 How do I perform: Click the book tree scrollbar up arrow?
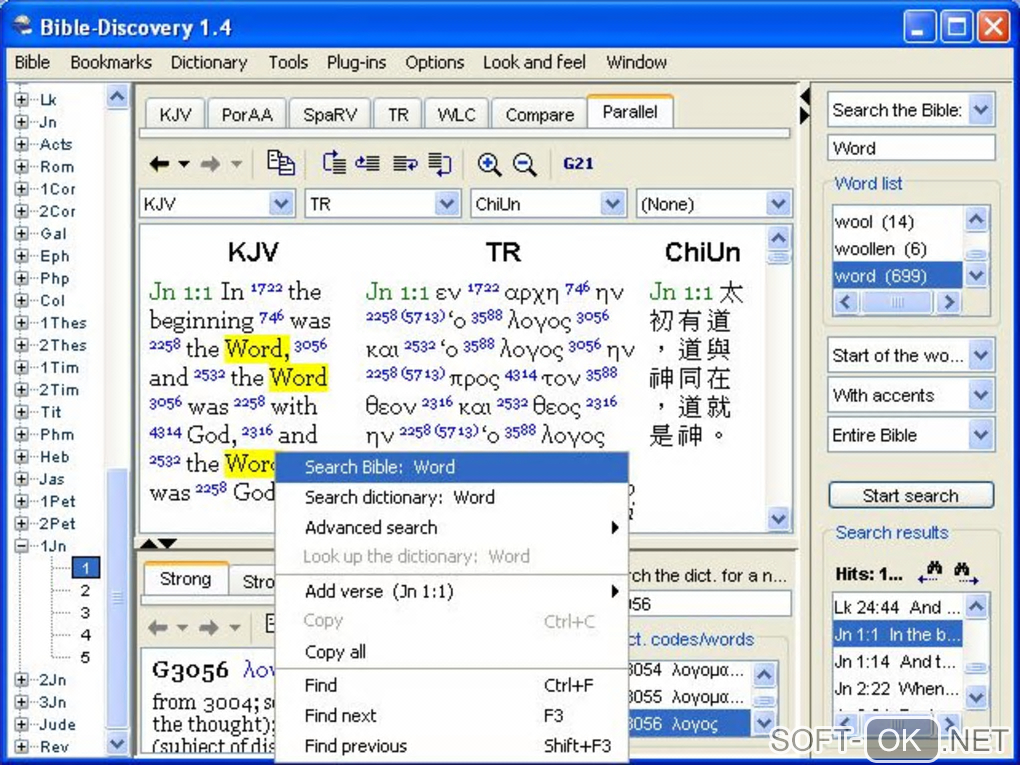[x=117, y=97]
